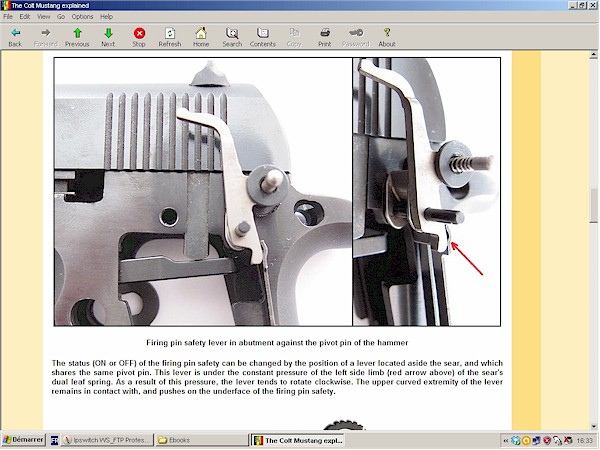Click the taskbar clock showing 16:33
The width and height of the screenshot is (600, 450).
[584, 440]
